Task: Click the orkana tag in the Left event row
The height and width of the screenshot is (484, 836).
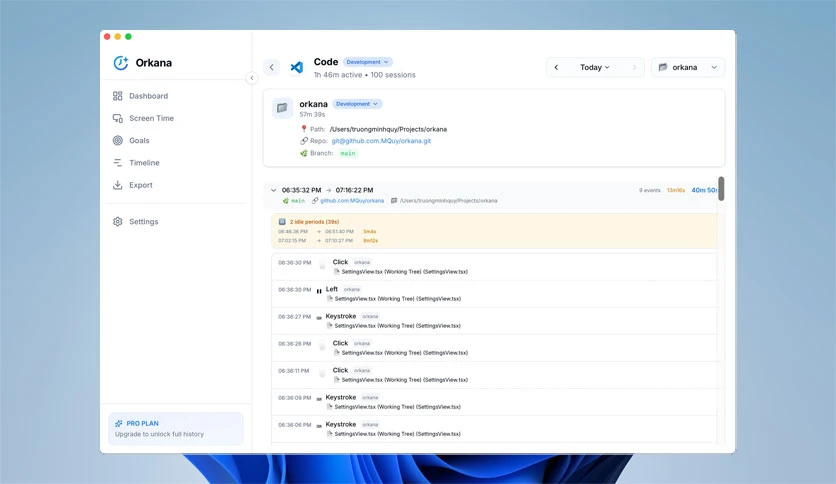Action: tap(351, 289)
